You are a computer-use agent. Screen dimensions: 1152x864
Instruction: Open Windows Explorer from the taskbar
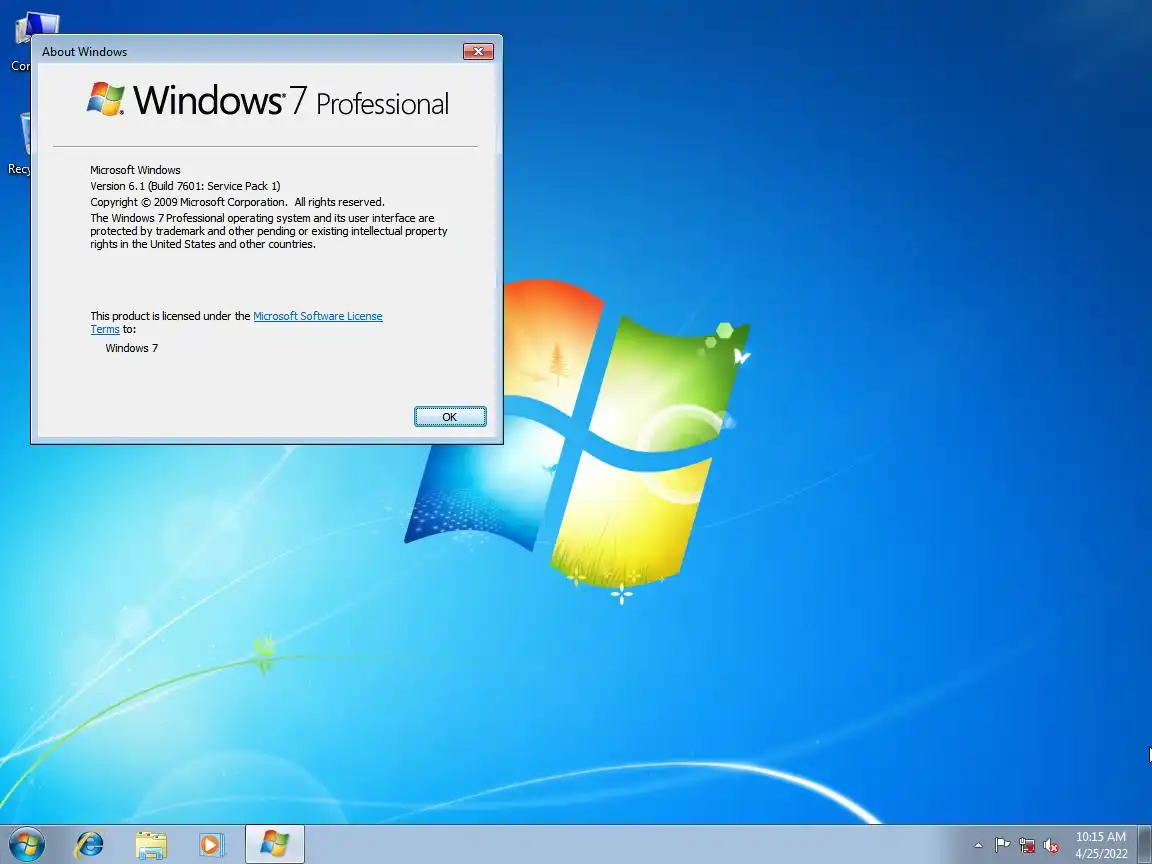click(x=151, y=845)
